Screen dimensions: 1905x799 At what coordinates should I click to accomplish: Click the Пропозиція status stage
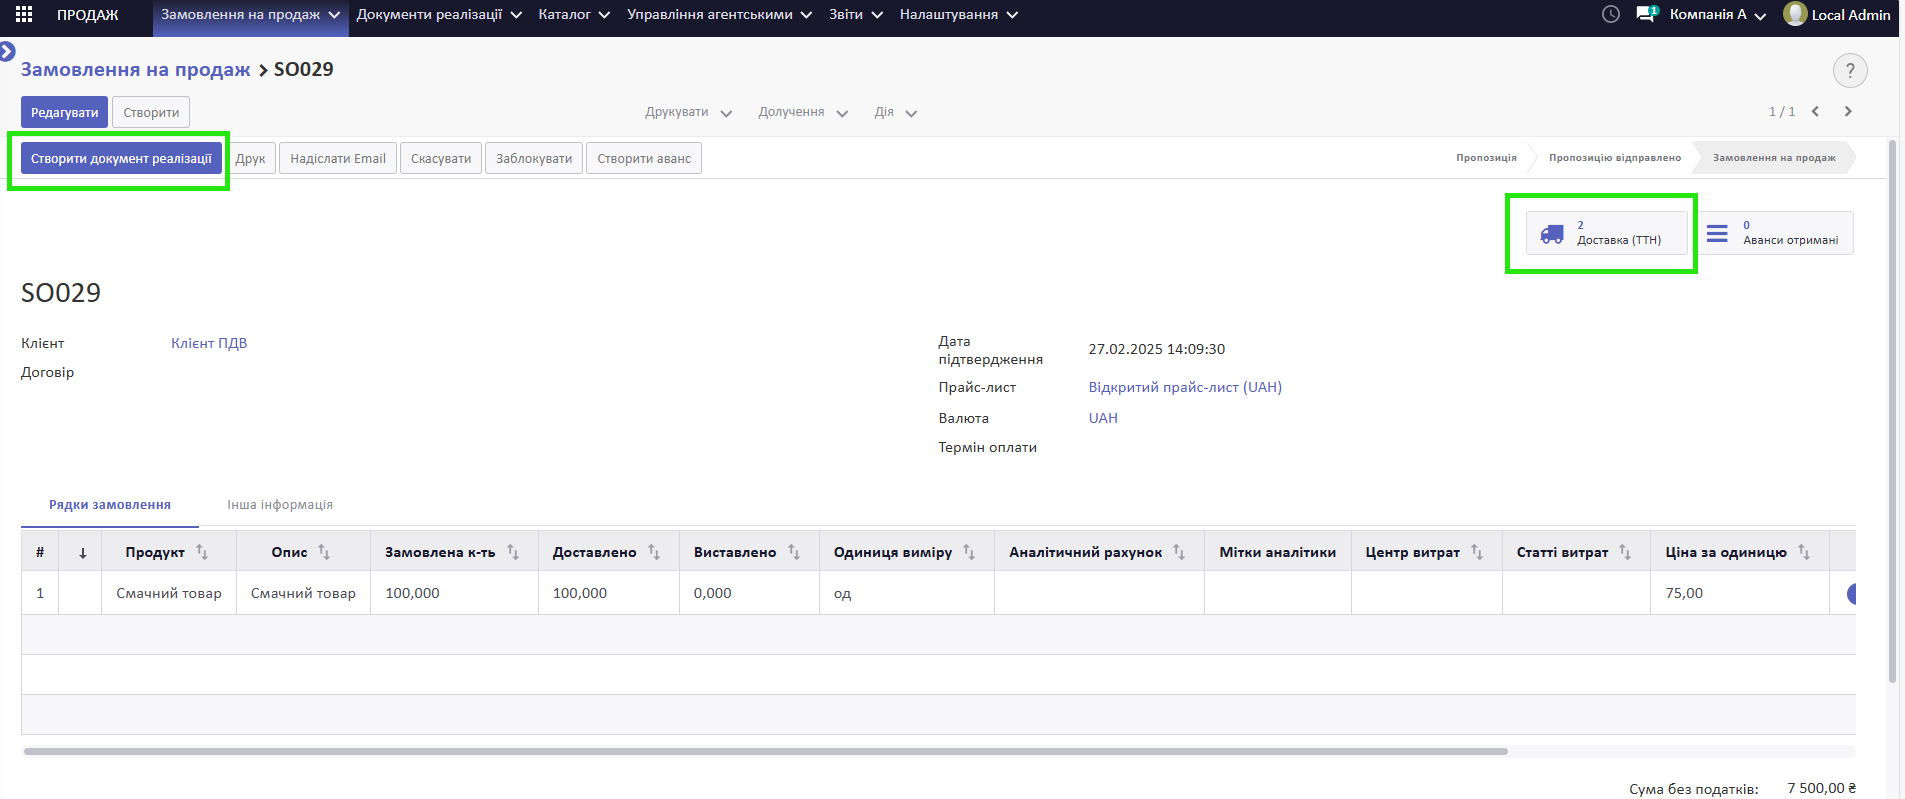[x=1486, y=158]
